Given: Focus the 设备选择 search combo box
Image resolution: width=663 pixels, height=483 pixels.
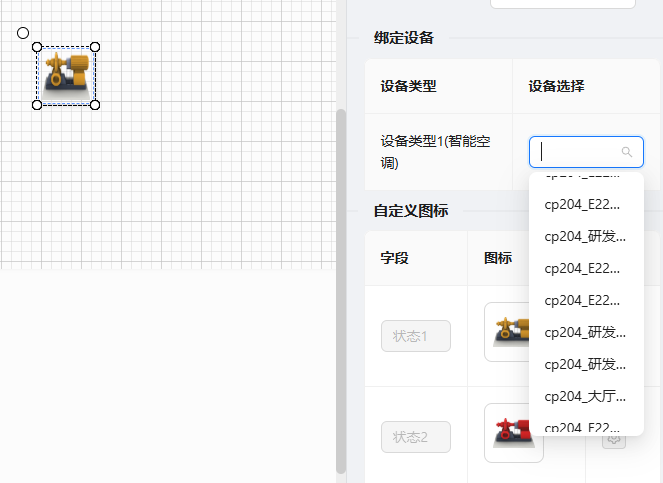Looking at the screenshot, I should [x=586, y=152].
